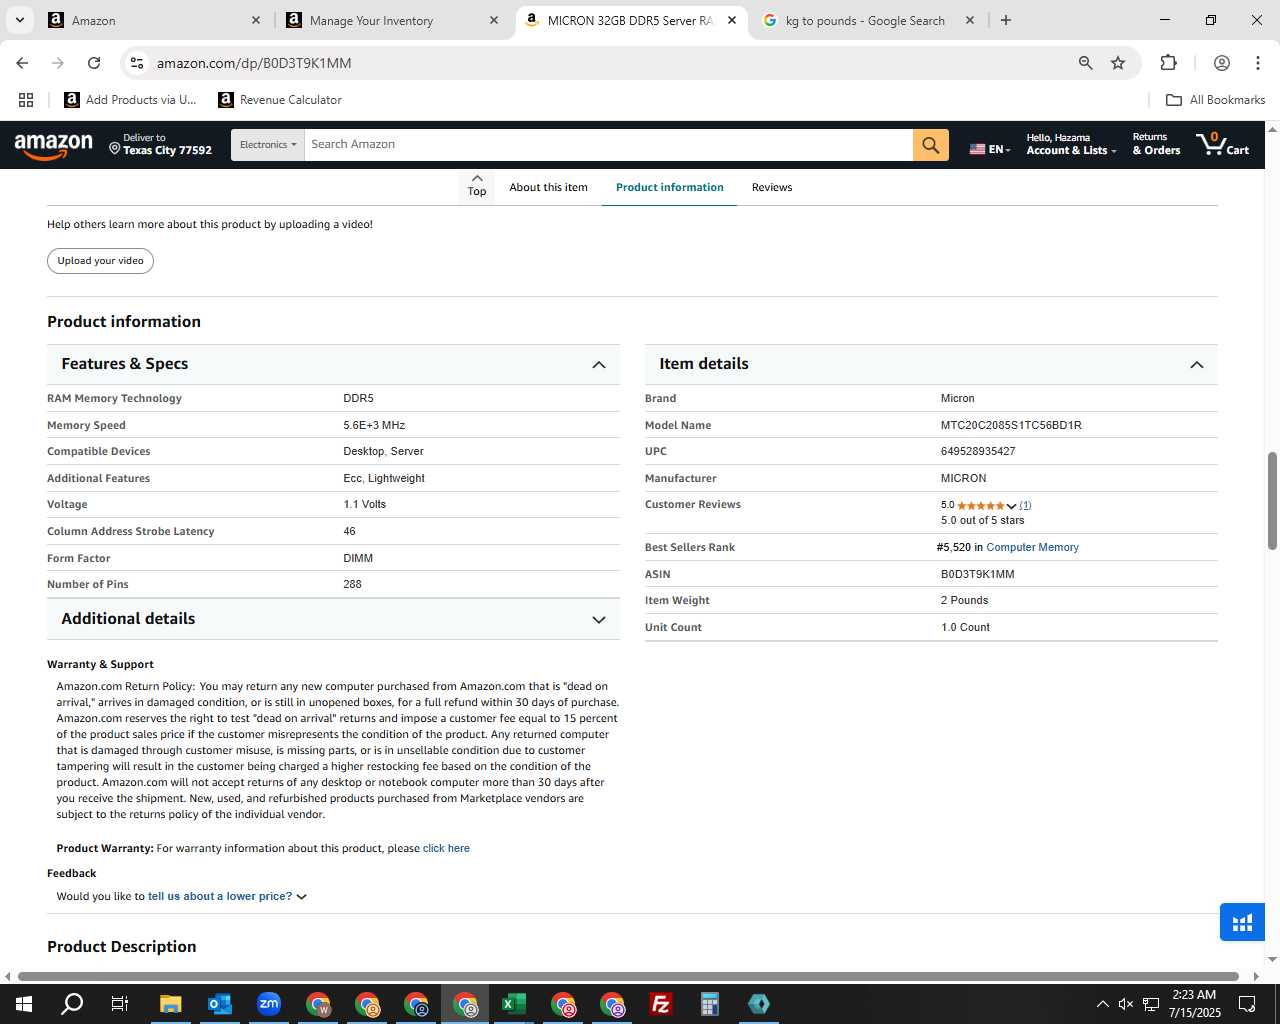The width and height of the screenshot is (1280, 1024).
Task: Click the orange search magnifier button
Action: (x=930, y=145)
